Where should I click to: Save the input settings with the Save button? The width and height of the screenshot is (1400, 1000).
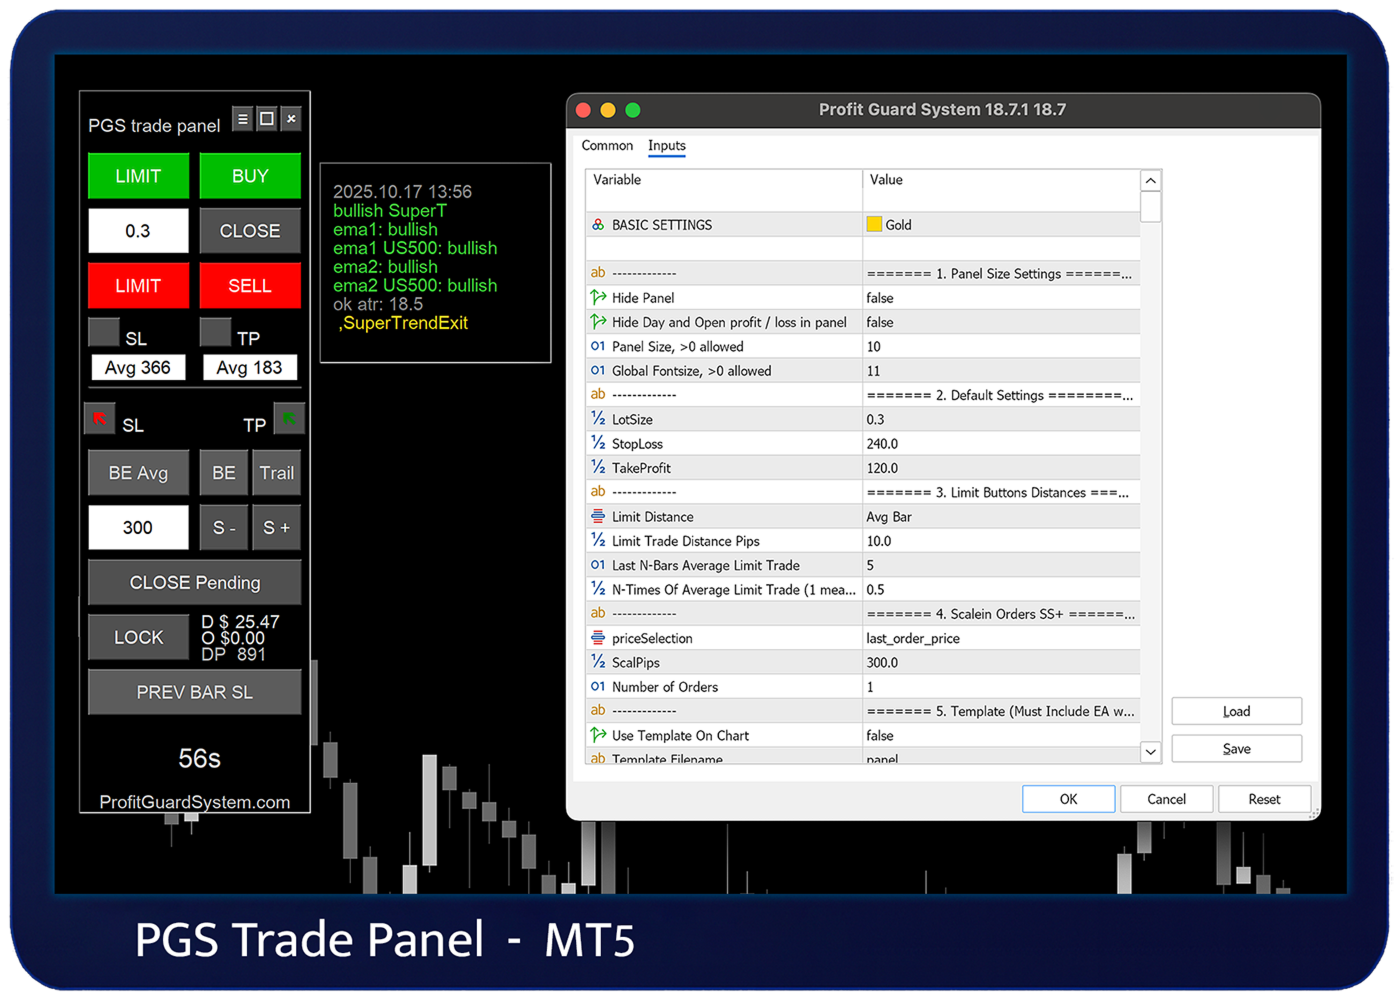[x=1236, y=749]
